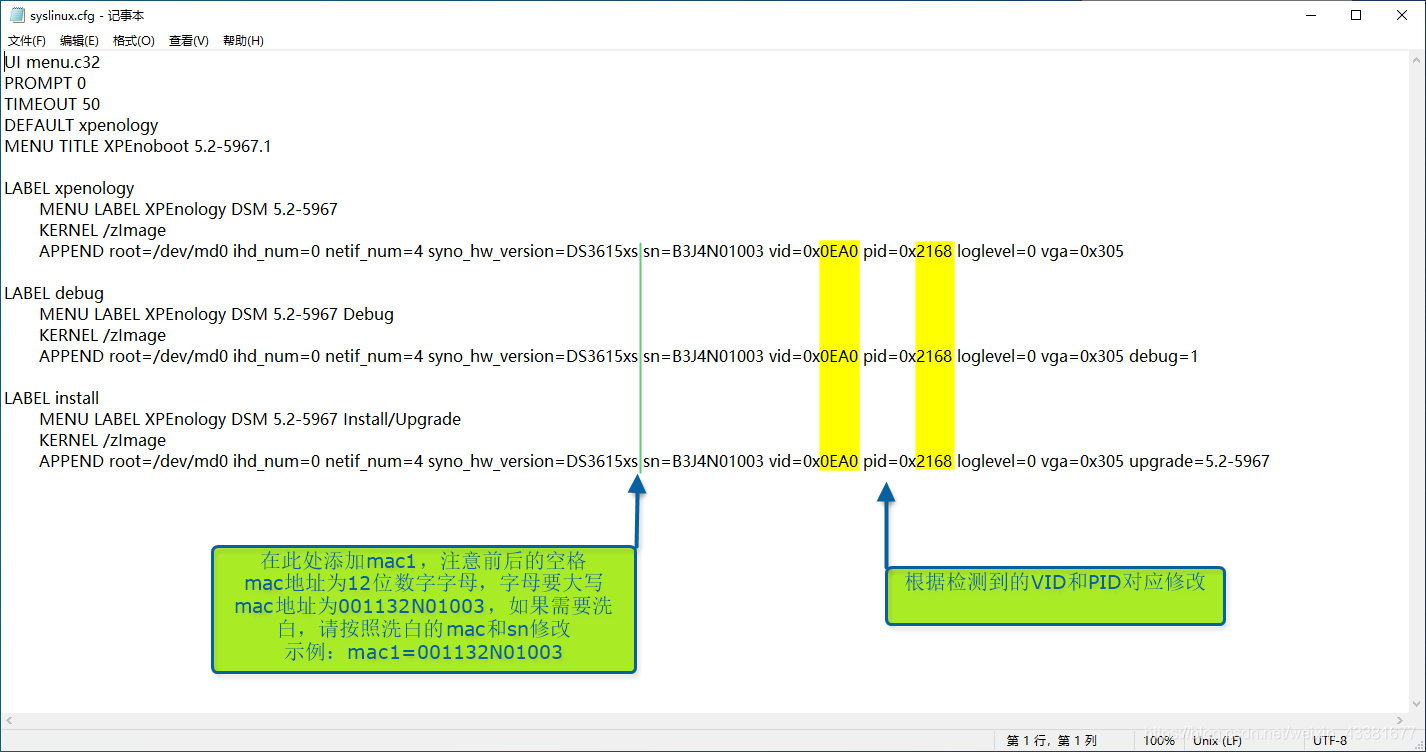1426x752 pixels.
Task: Click '0EA0' vid value in xpenology APPEND line
Action: coord(839,251)
